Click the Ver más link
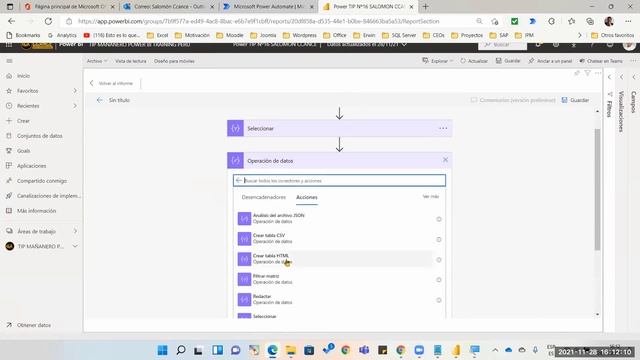The width and height of the screenshot is (640, 360). 431,197
